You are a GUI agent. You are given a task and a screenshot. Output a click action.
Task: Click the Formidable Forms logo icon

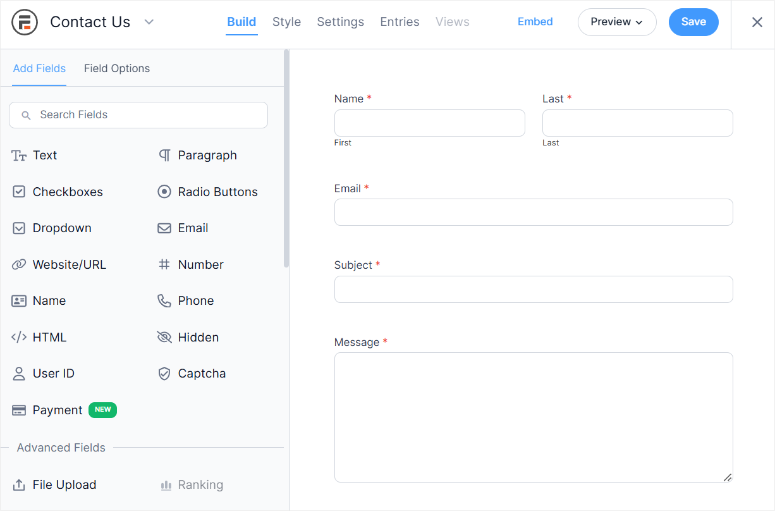pyautogui.click(x=25, y=22)
